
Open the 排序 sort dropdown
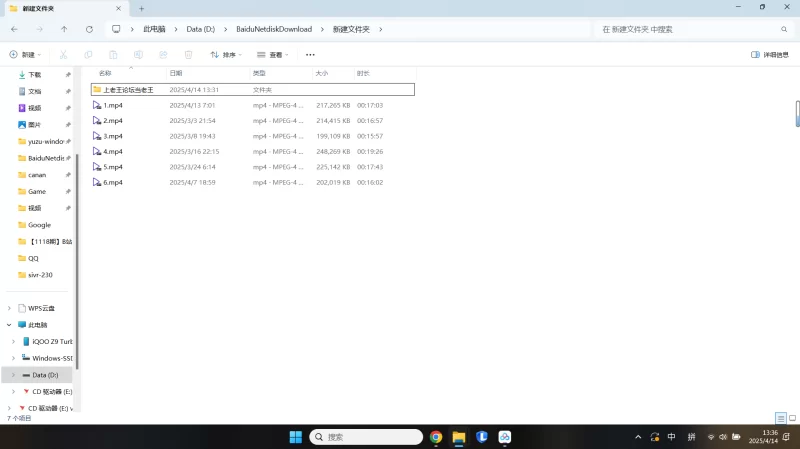tap(228, 55)
